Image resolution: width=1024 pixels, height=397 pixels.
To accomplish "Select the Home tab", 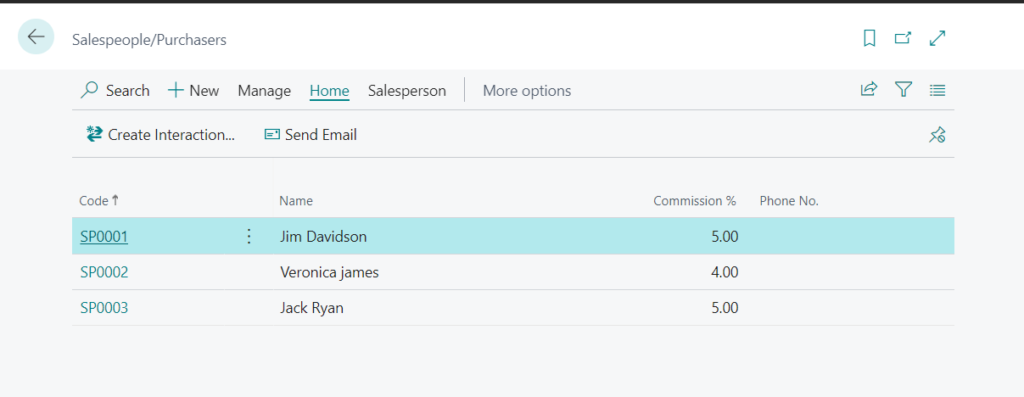I will 329,91.
